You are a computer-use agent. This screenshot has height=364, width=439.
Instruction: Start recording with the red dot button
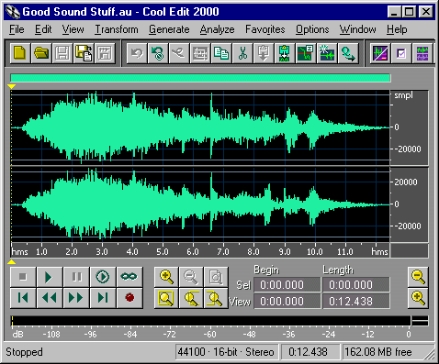[129, 298]
